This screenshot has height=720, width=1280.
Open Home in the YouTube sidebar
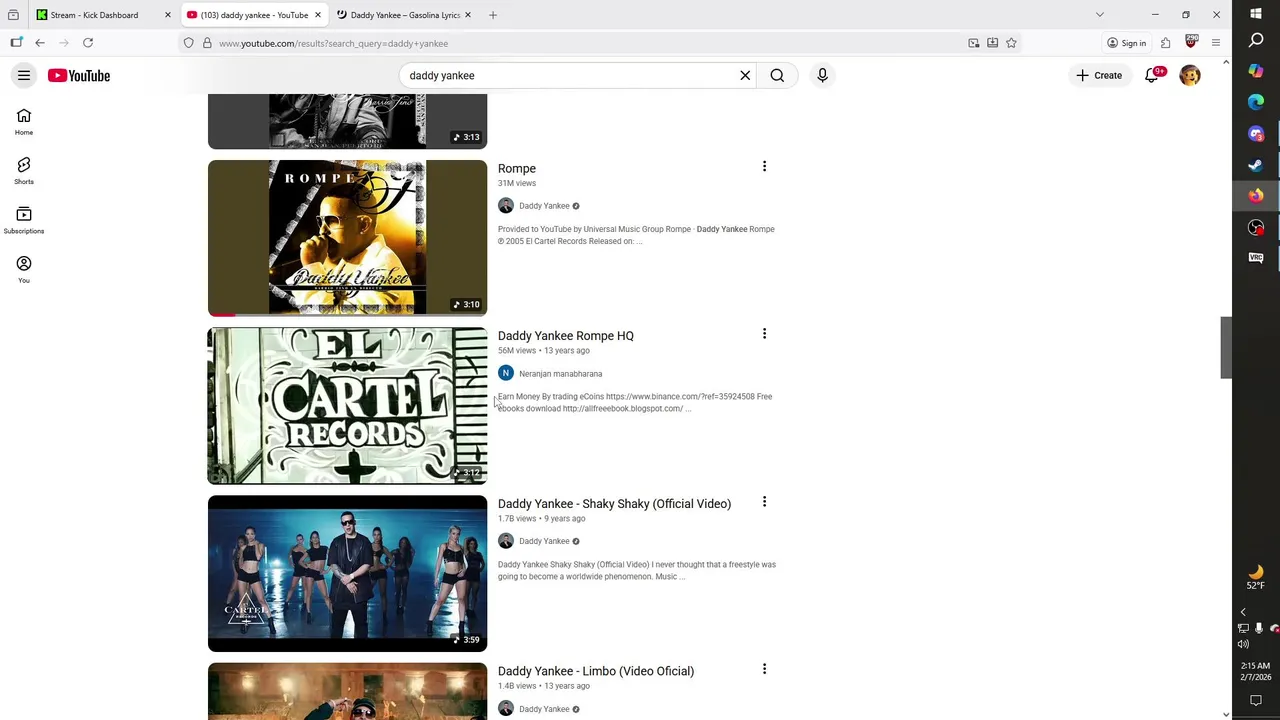pos(24,121)
